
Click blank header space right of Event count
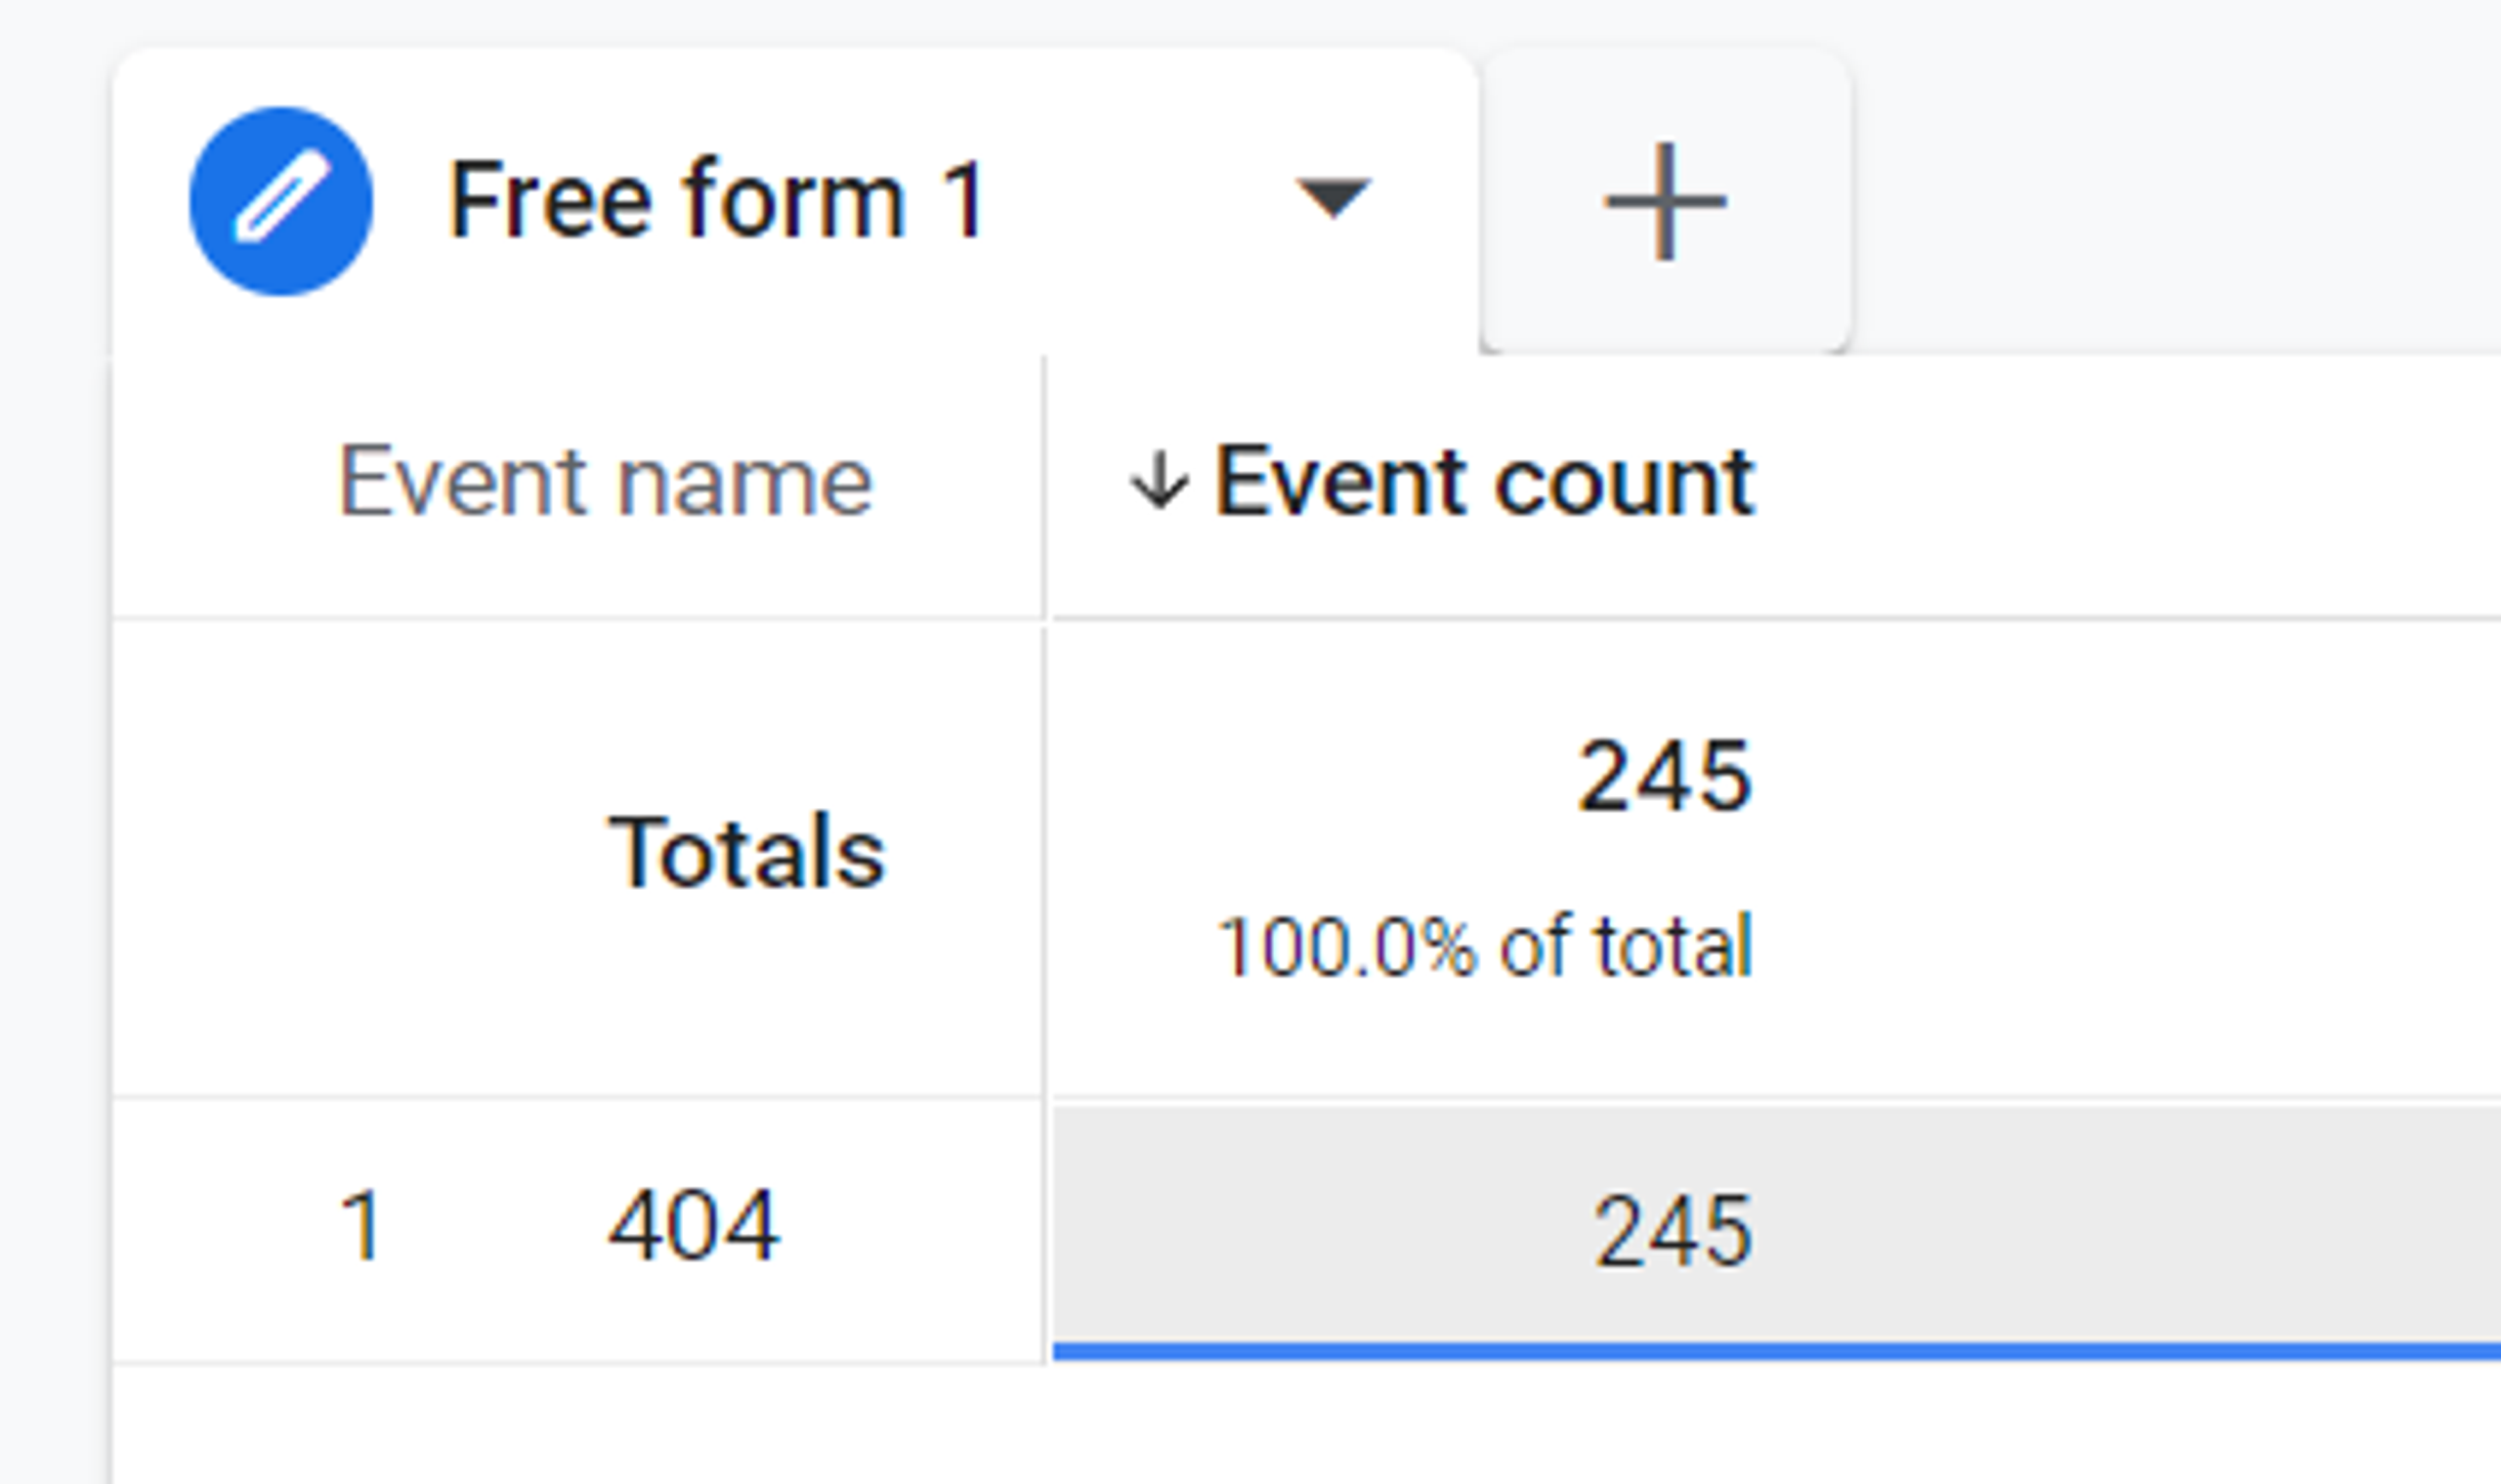pos(2130,485)
